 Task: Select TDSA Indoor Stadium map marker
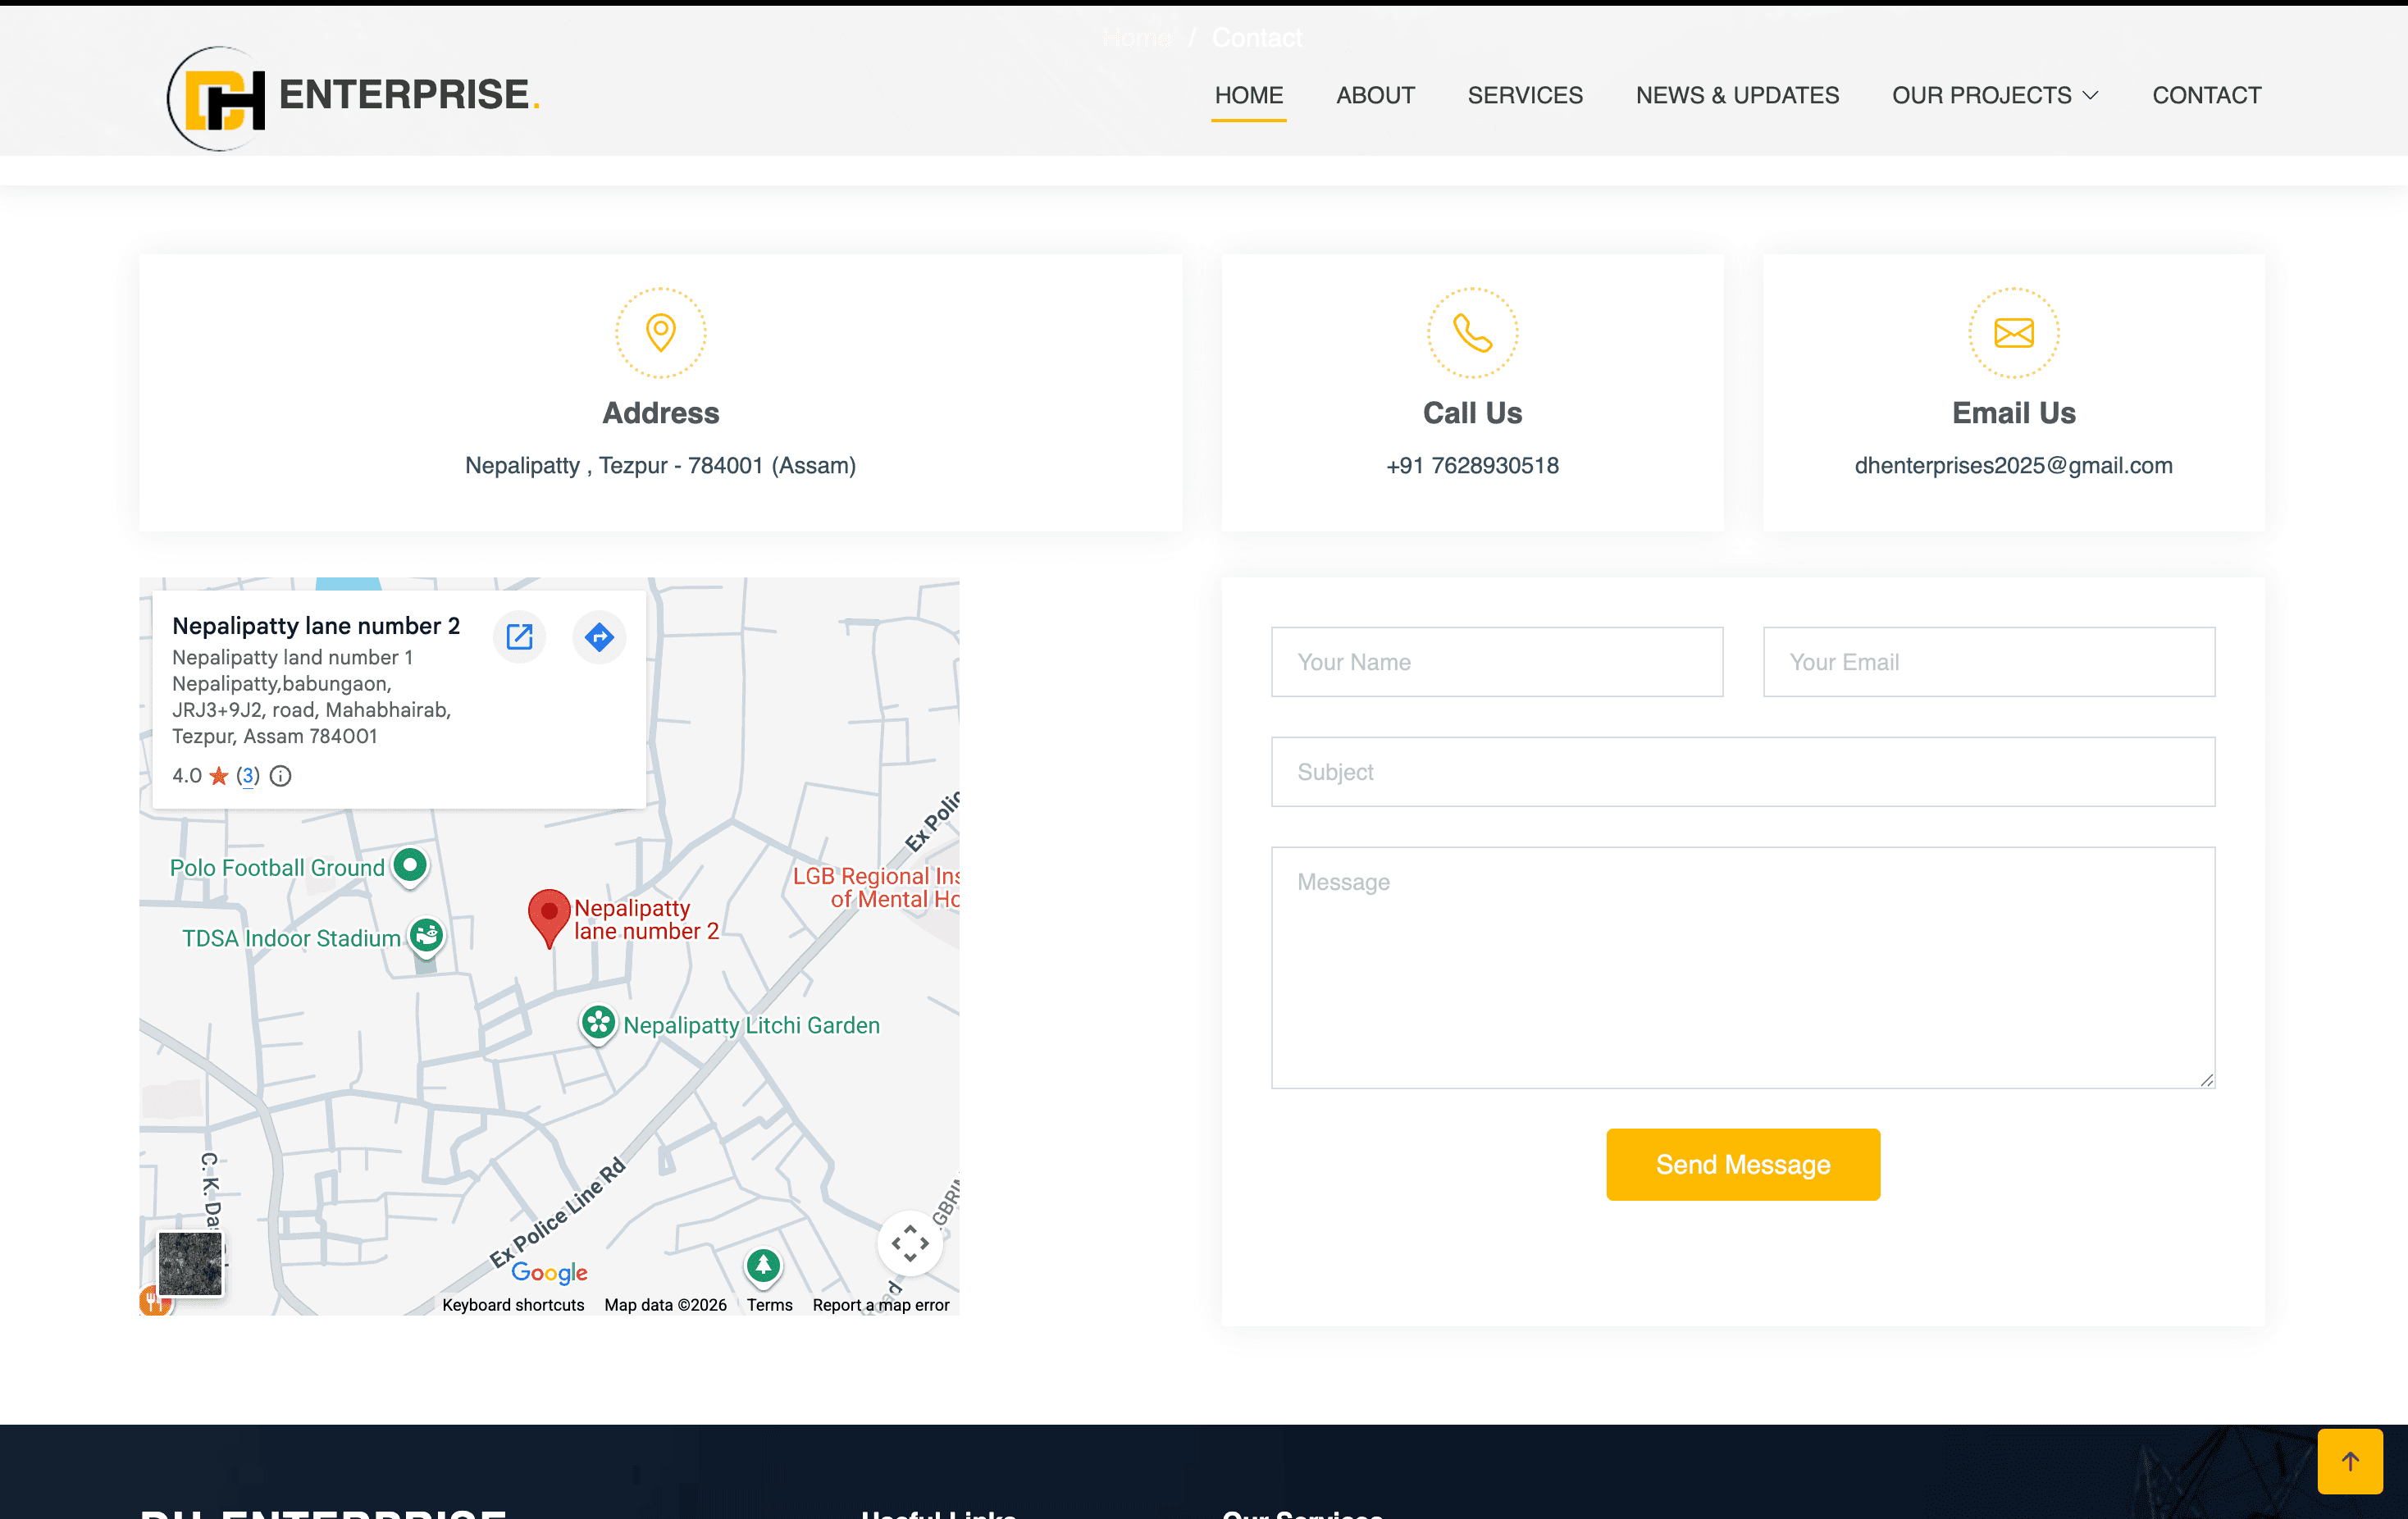click(427, 936)
